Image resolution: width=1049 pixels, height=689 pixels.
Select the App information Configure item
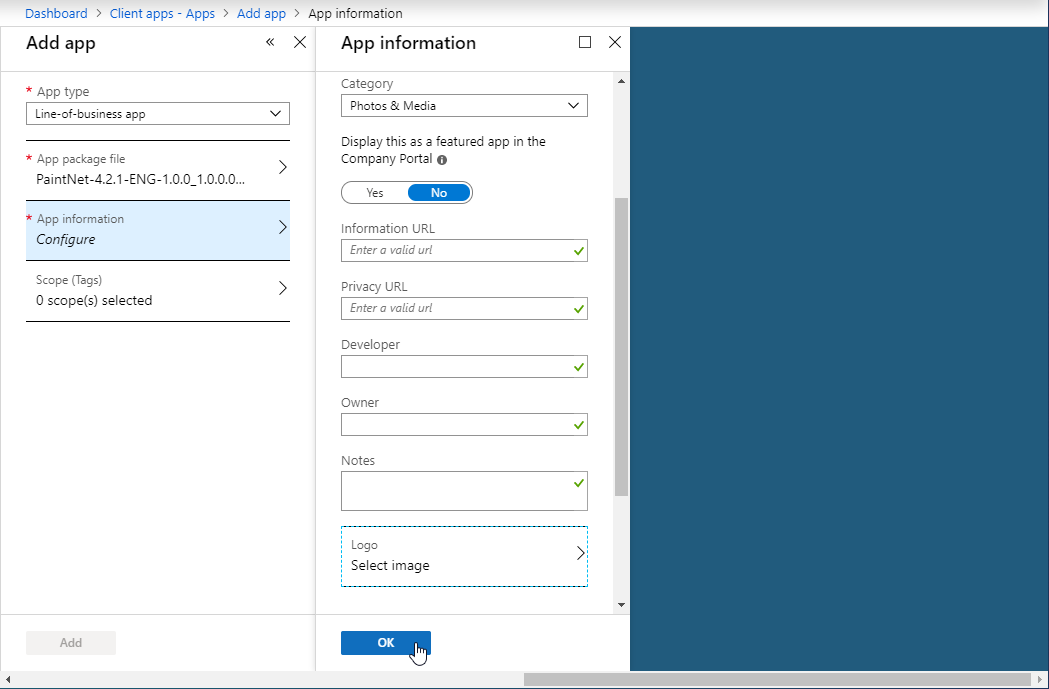158,230
